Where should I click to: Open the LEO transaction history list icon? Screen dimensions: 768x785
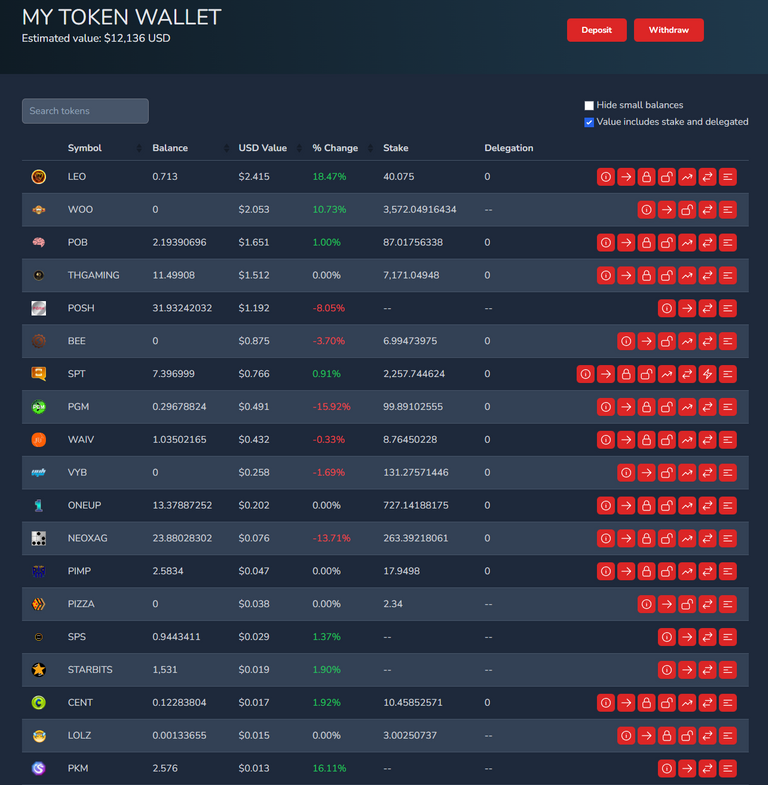727,177
